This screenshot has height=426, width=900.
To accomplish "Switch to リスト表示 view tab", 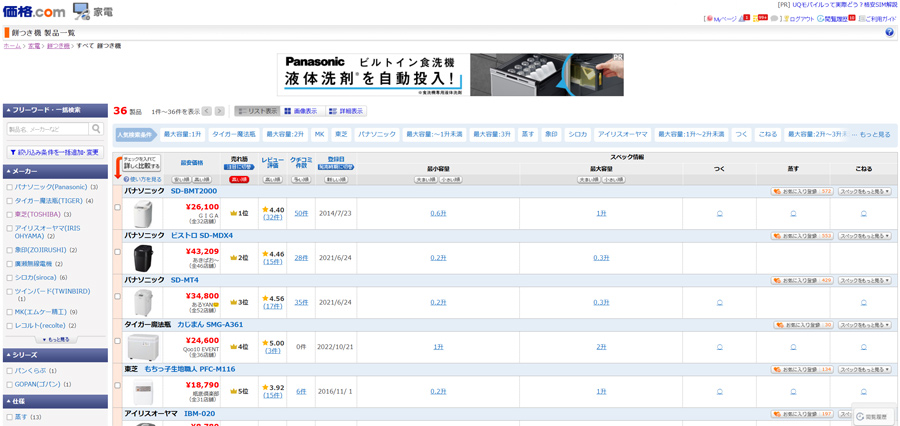I will (257, 111).
